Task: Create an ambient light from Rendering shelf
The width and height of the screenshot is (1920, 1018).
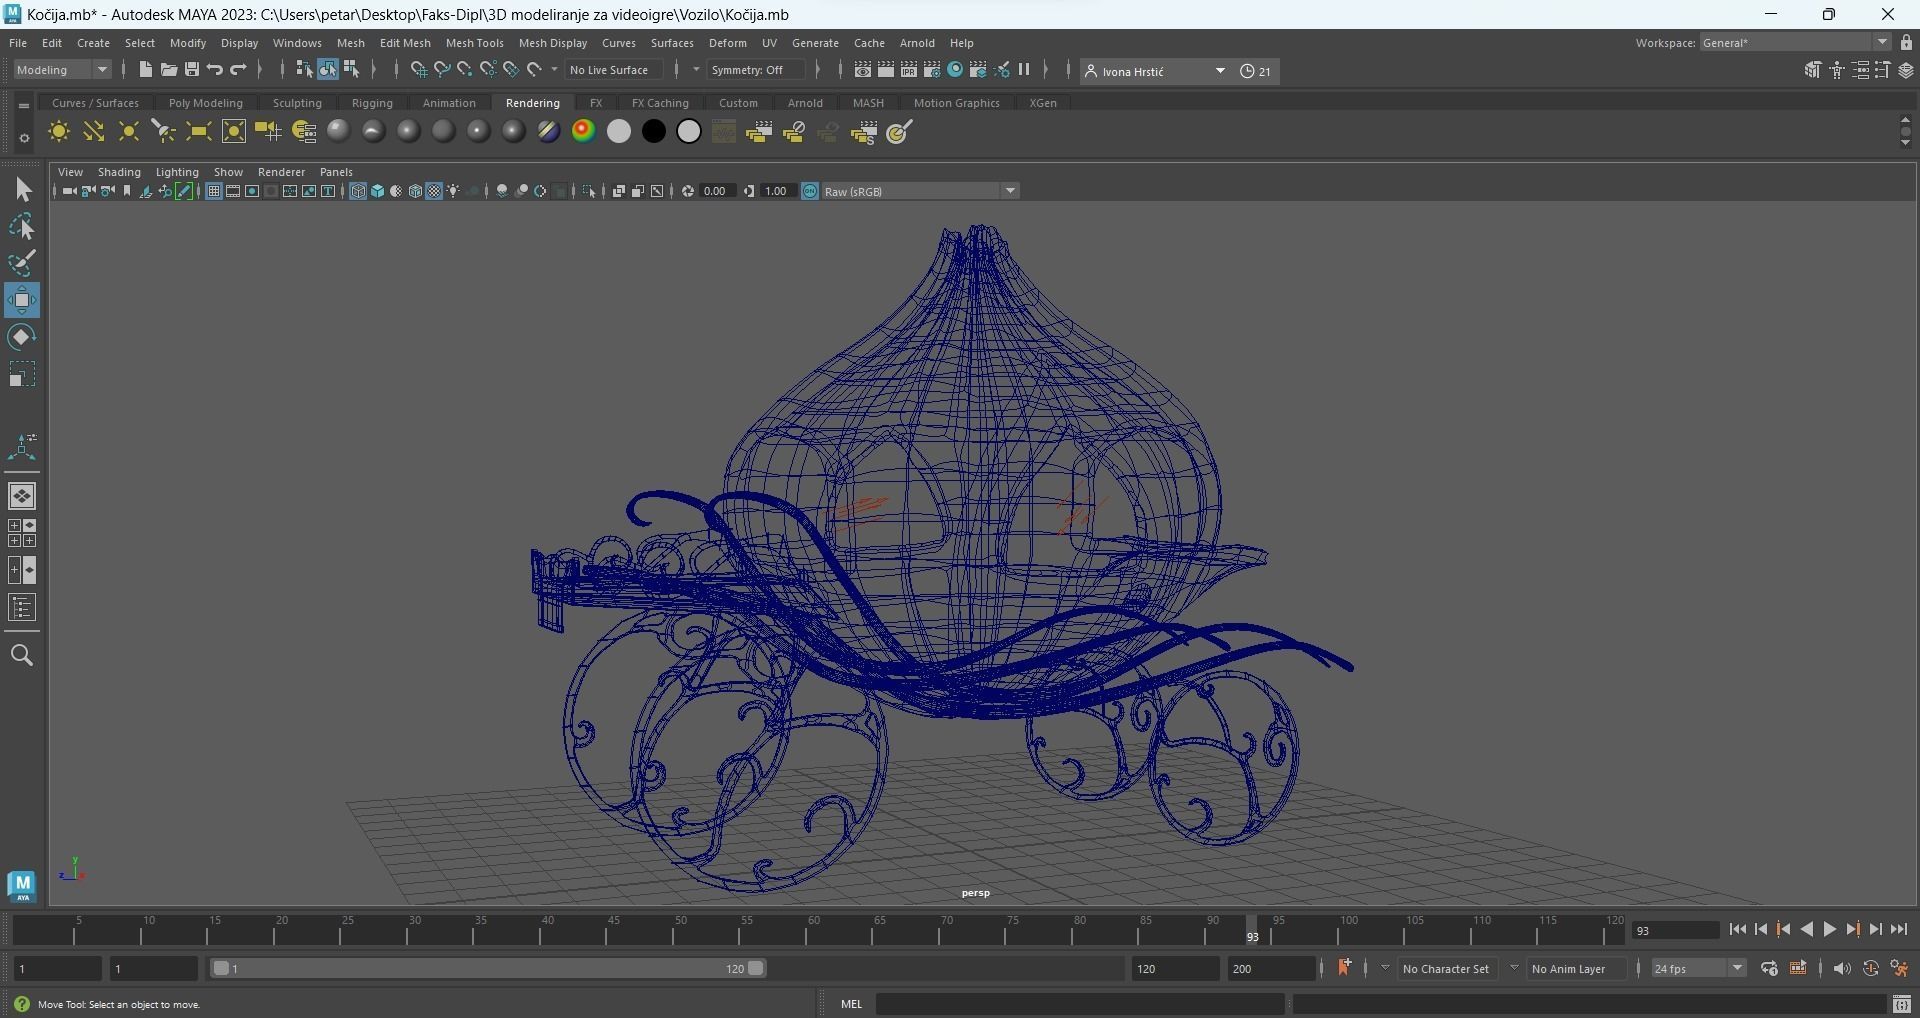Action: [59, 132]
